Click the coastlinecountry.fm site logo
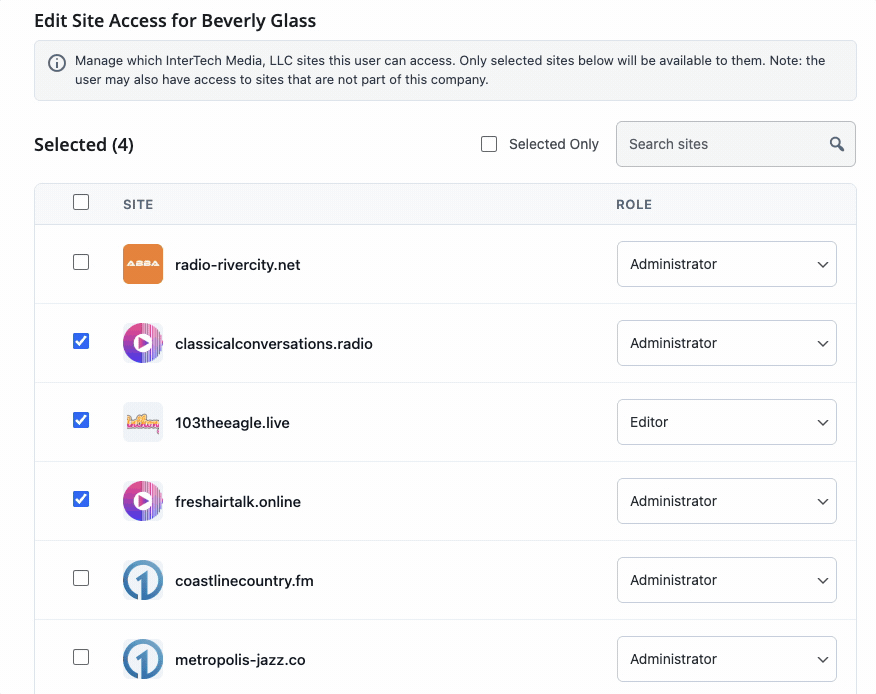This screenshot has width=876, height=694. pos(143,580)
